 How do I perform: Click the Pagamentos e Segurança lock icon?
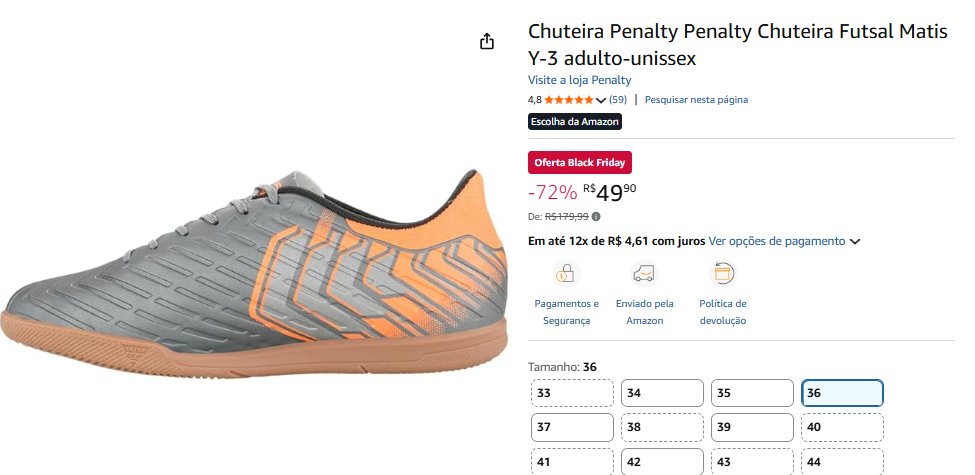coord(566,273)
